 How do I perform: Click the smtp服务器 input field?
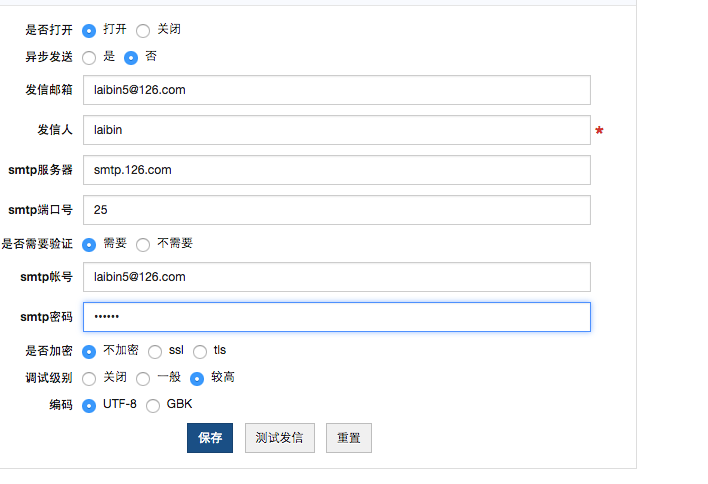(336, 170)
